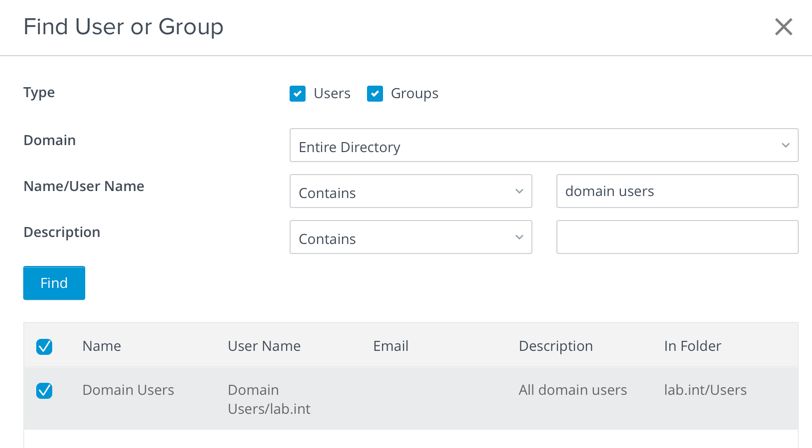Click the Domain Users/lab.int user name cell
The image size is (812, 448).
pyautogui.click(x=268, y=399)
